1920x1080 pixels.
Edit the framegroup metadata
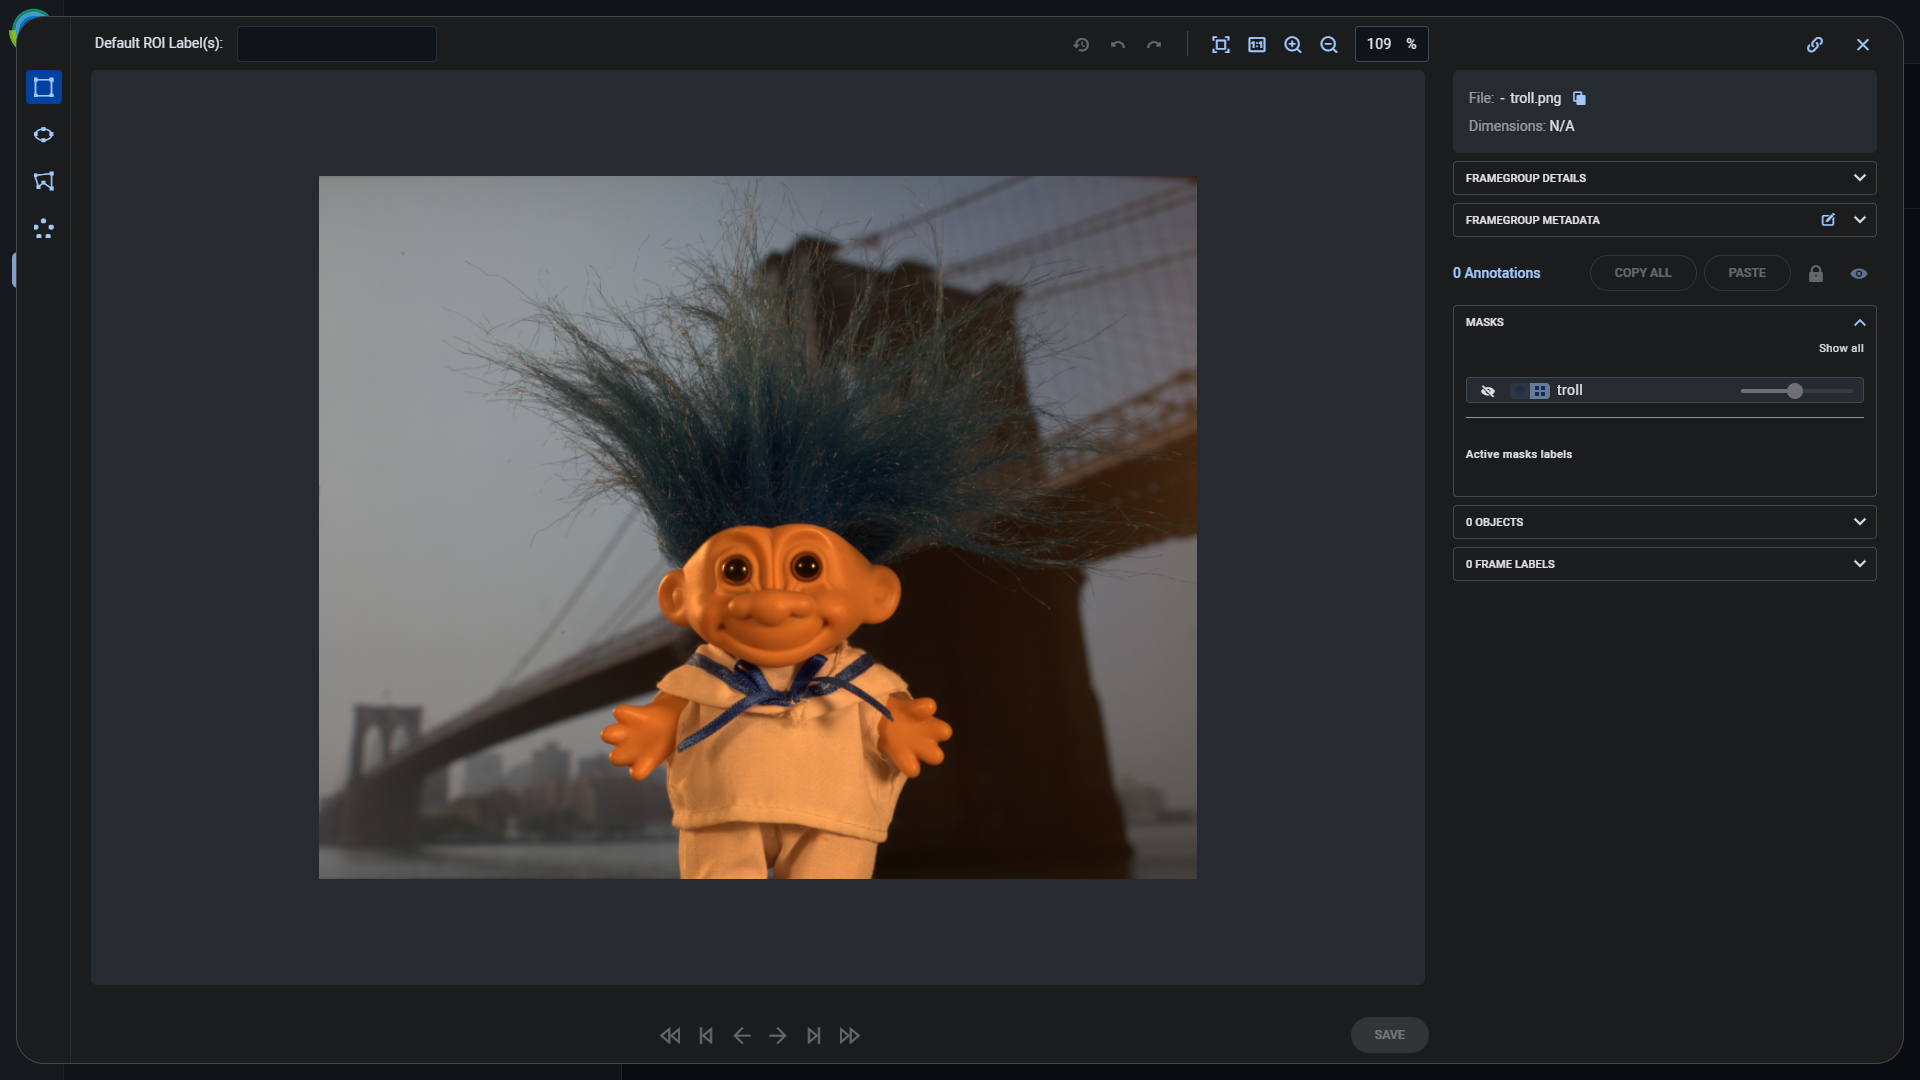point(1828,220)
